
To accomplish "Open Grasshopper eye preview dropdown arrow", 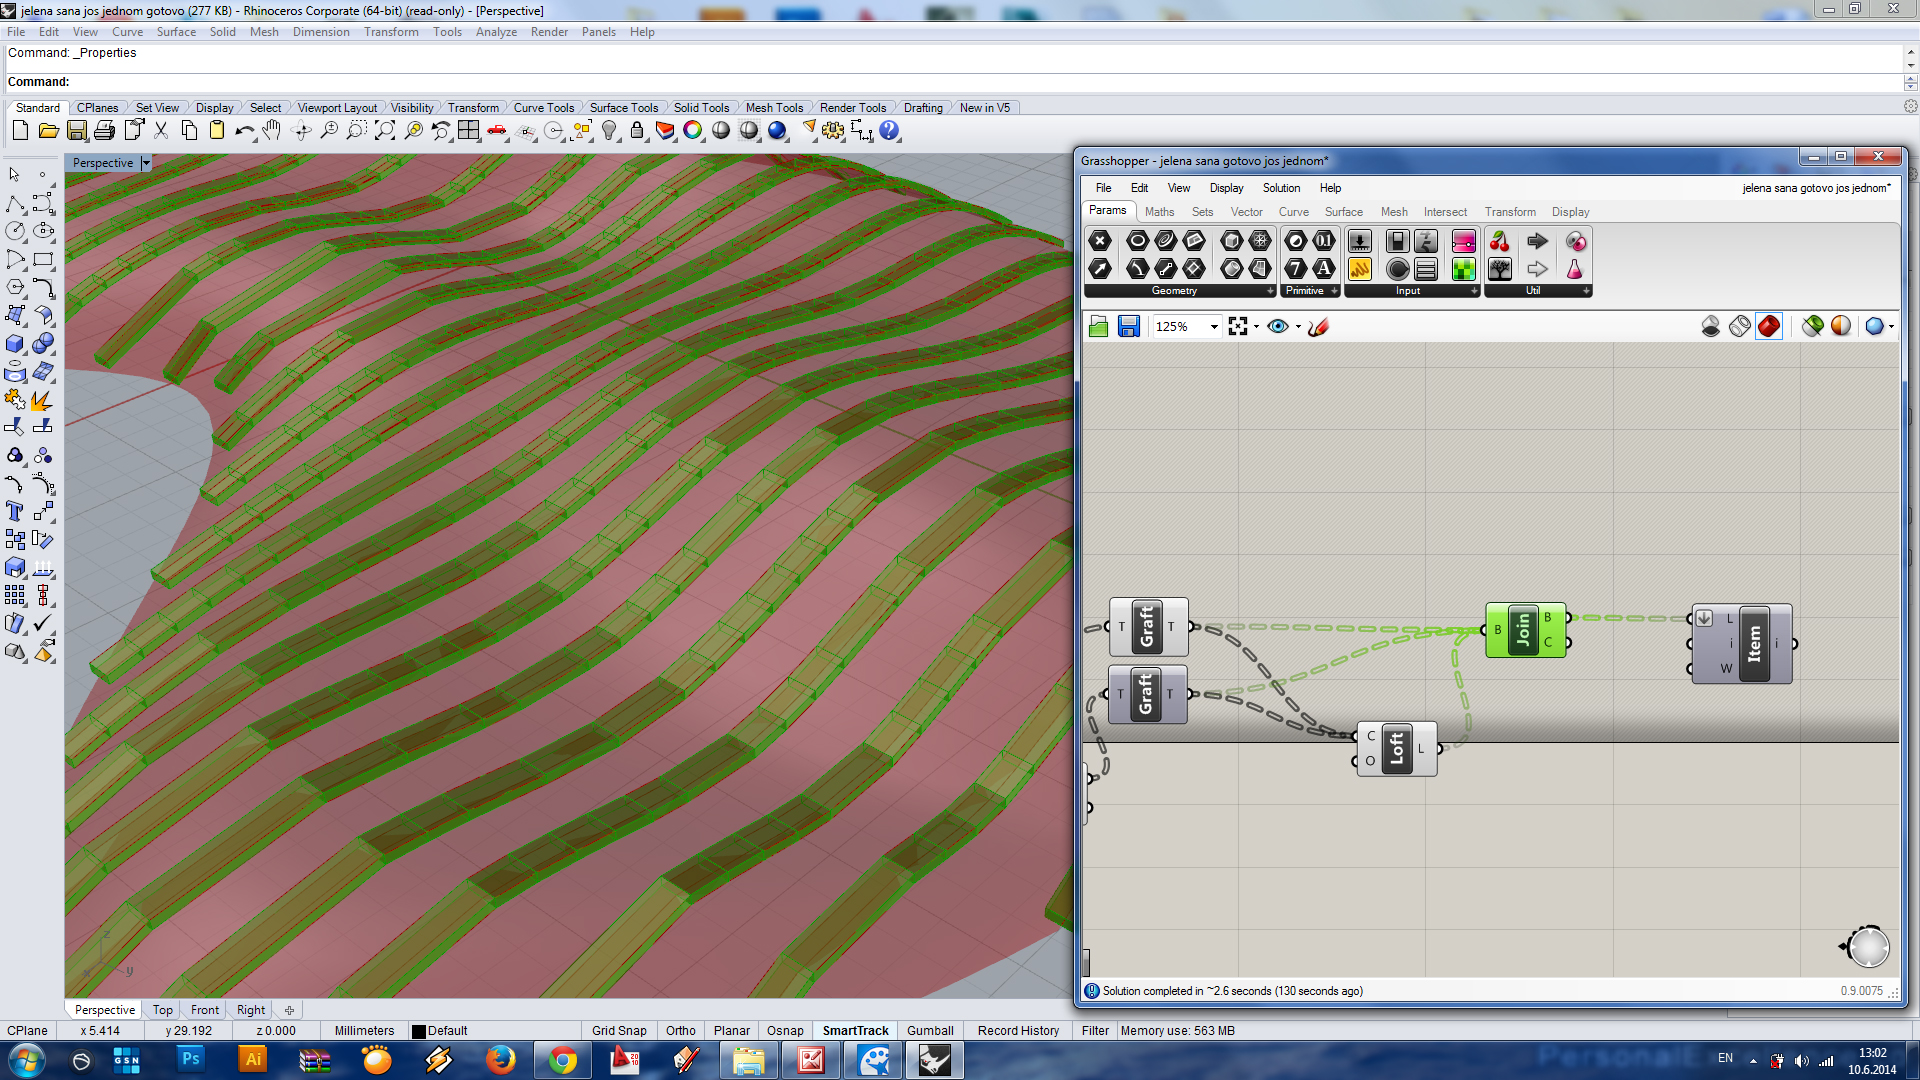I will pyautogui.click(x=1298, y=327).
